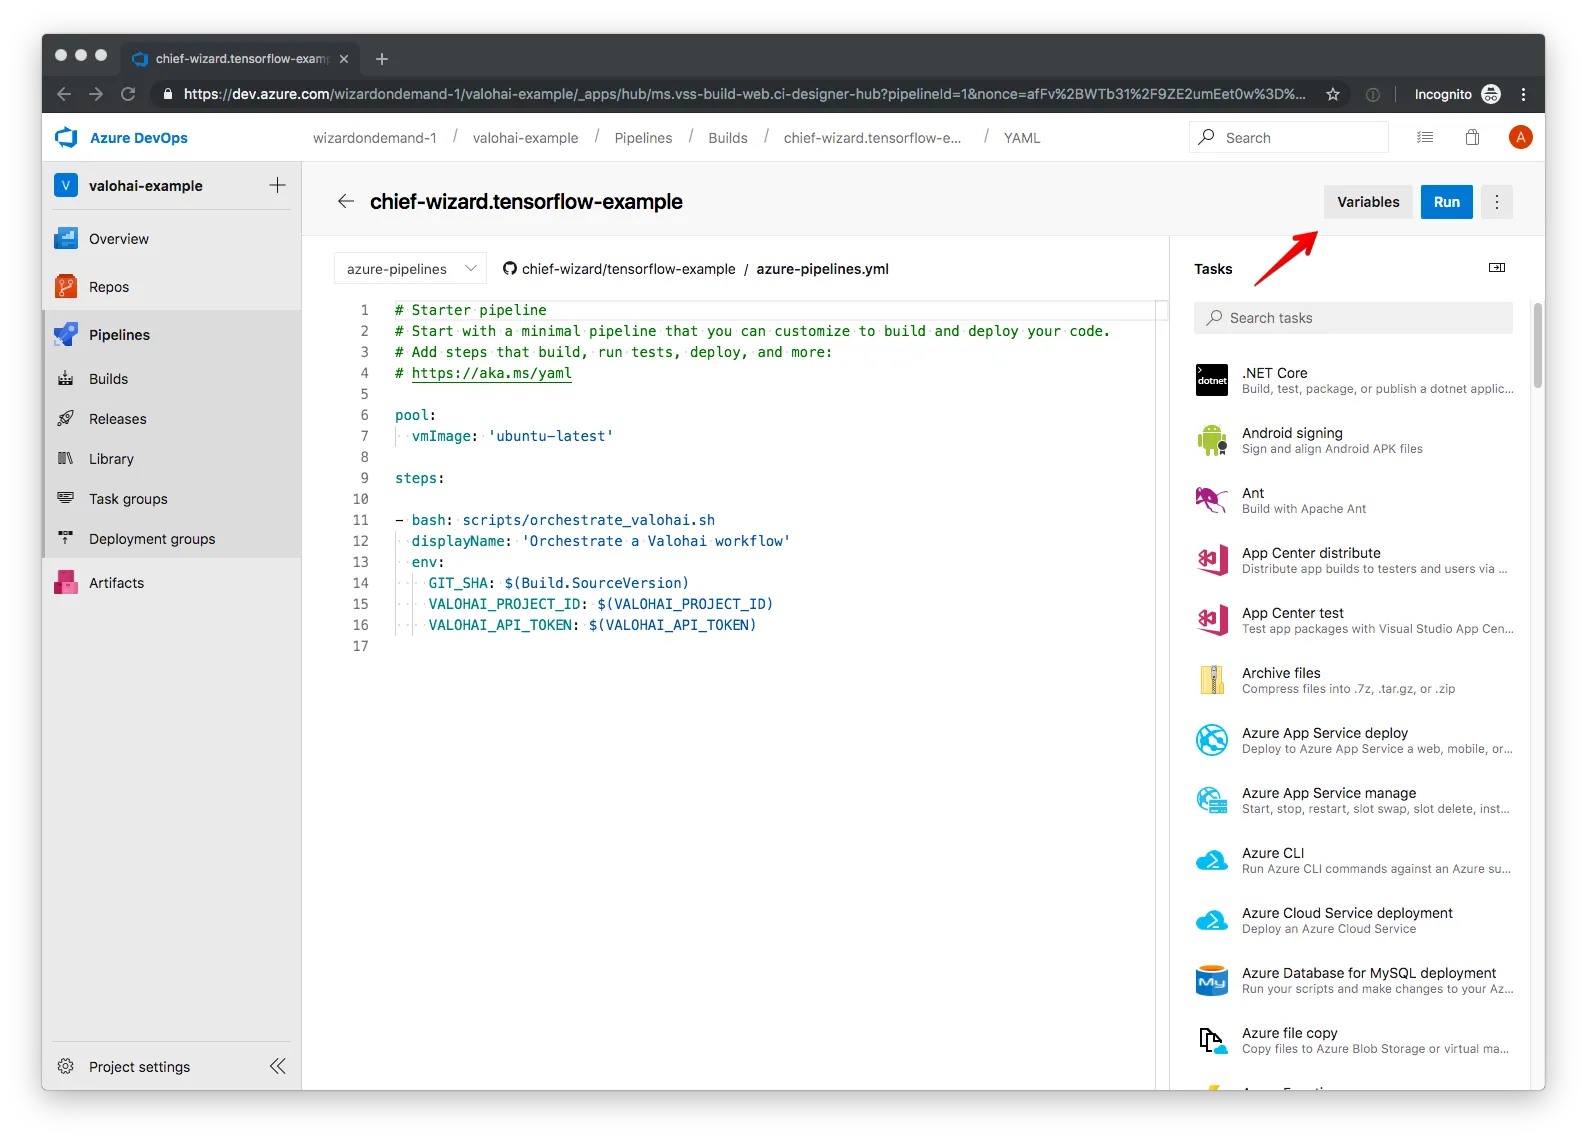Open the Pipelines rocket icon

pos(66,335)
